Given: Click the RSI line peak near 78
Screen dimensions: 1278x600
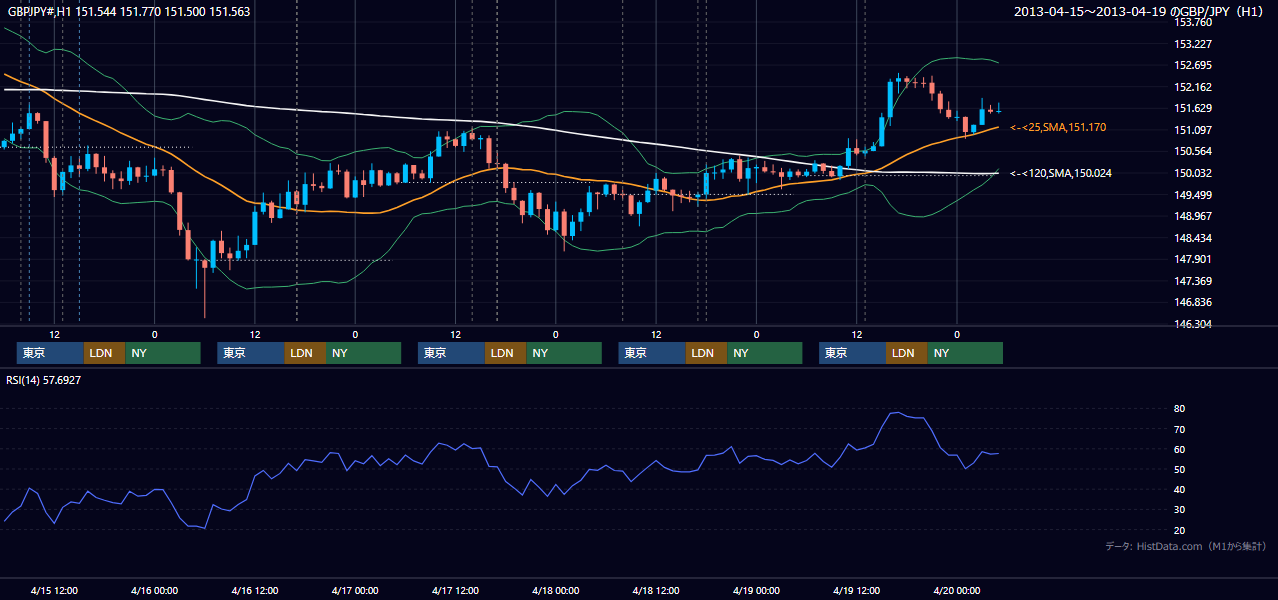Looking at the screenshot, I should [x=895, y=412].
